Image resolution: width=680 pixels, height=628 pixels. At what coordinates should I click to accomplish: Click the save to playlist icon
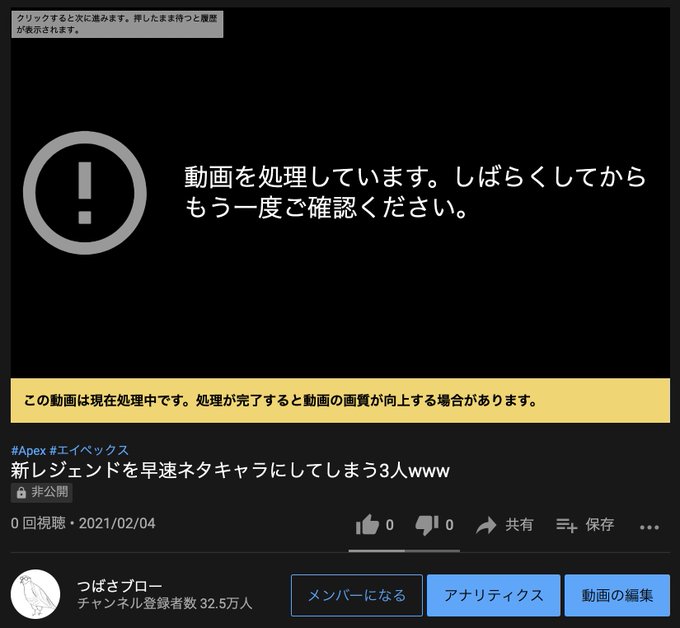(566, 525)
